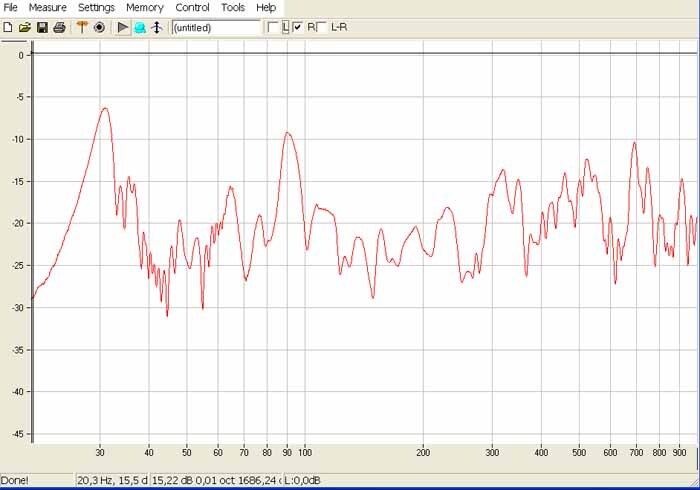Click the New file icon
This screenshot has height=490, width=700.
[x=8, y=27]
